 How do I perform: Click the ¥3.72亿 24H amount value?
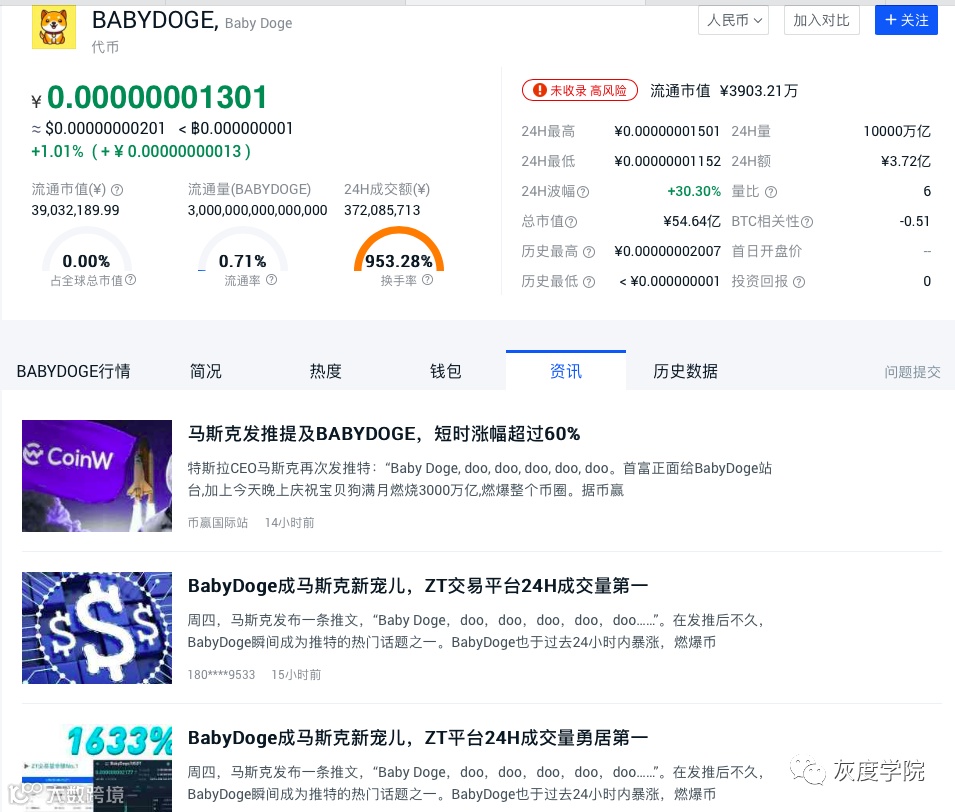pos(906,161)
